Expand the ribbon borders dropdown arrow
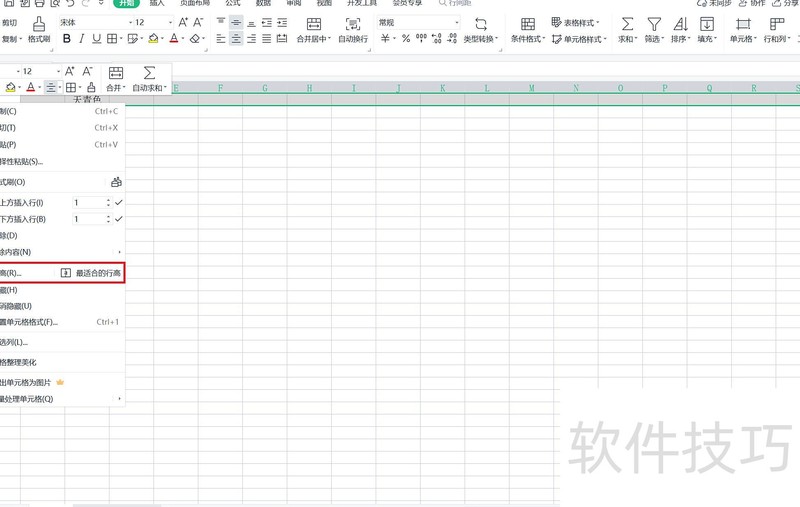 coord(120,39)
